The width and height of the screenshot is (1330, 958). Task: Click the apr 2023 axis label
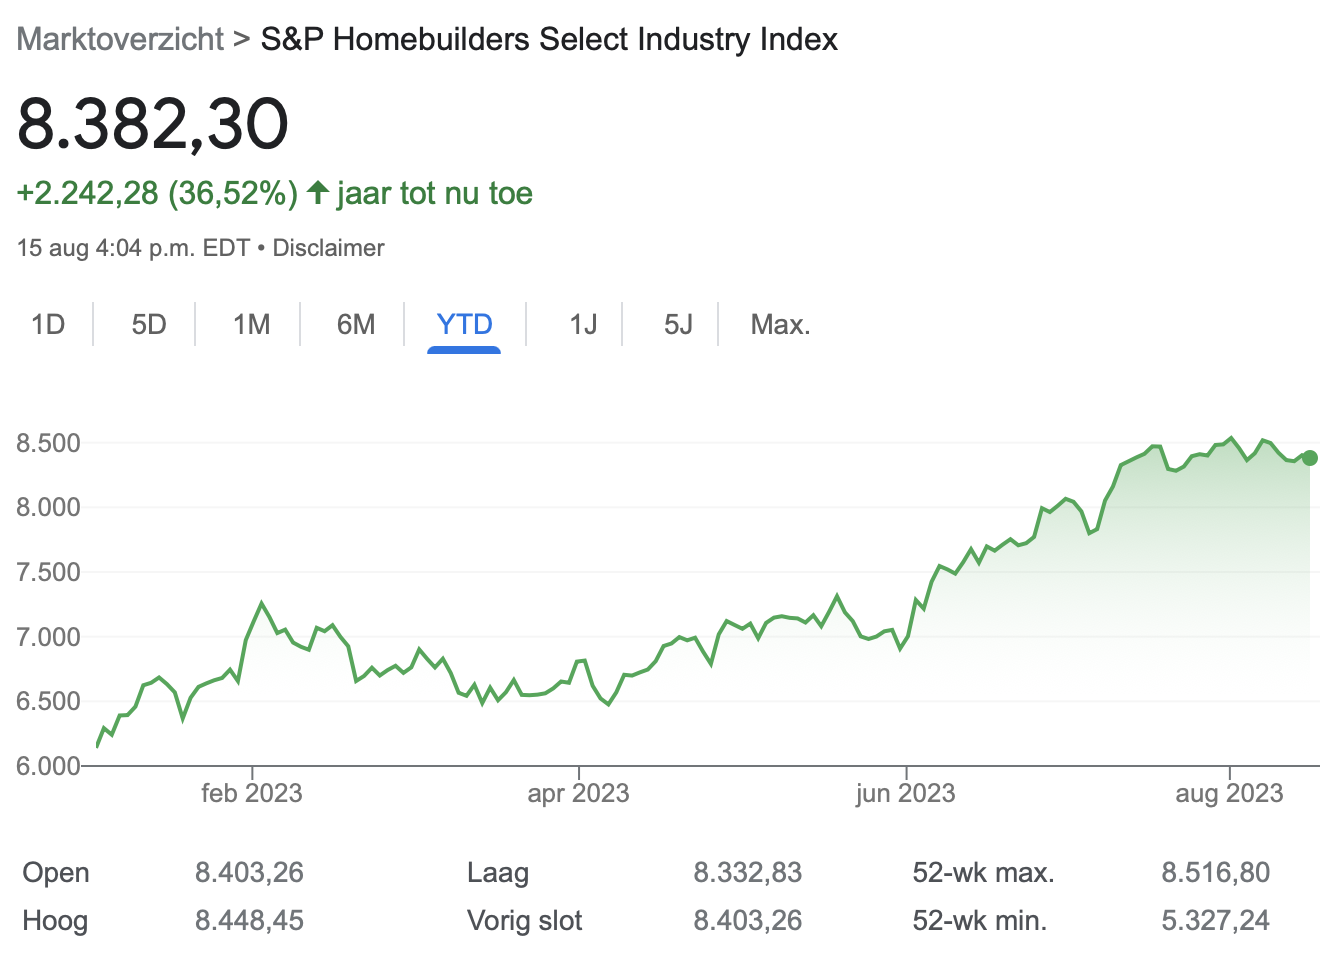coord(578,793)
